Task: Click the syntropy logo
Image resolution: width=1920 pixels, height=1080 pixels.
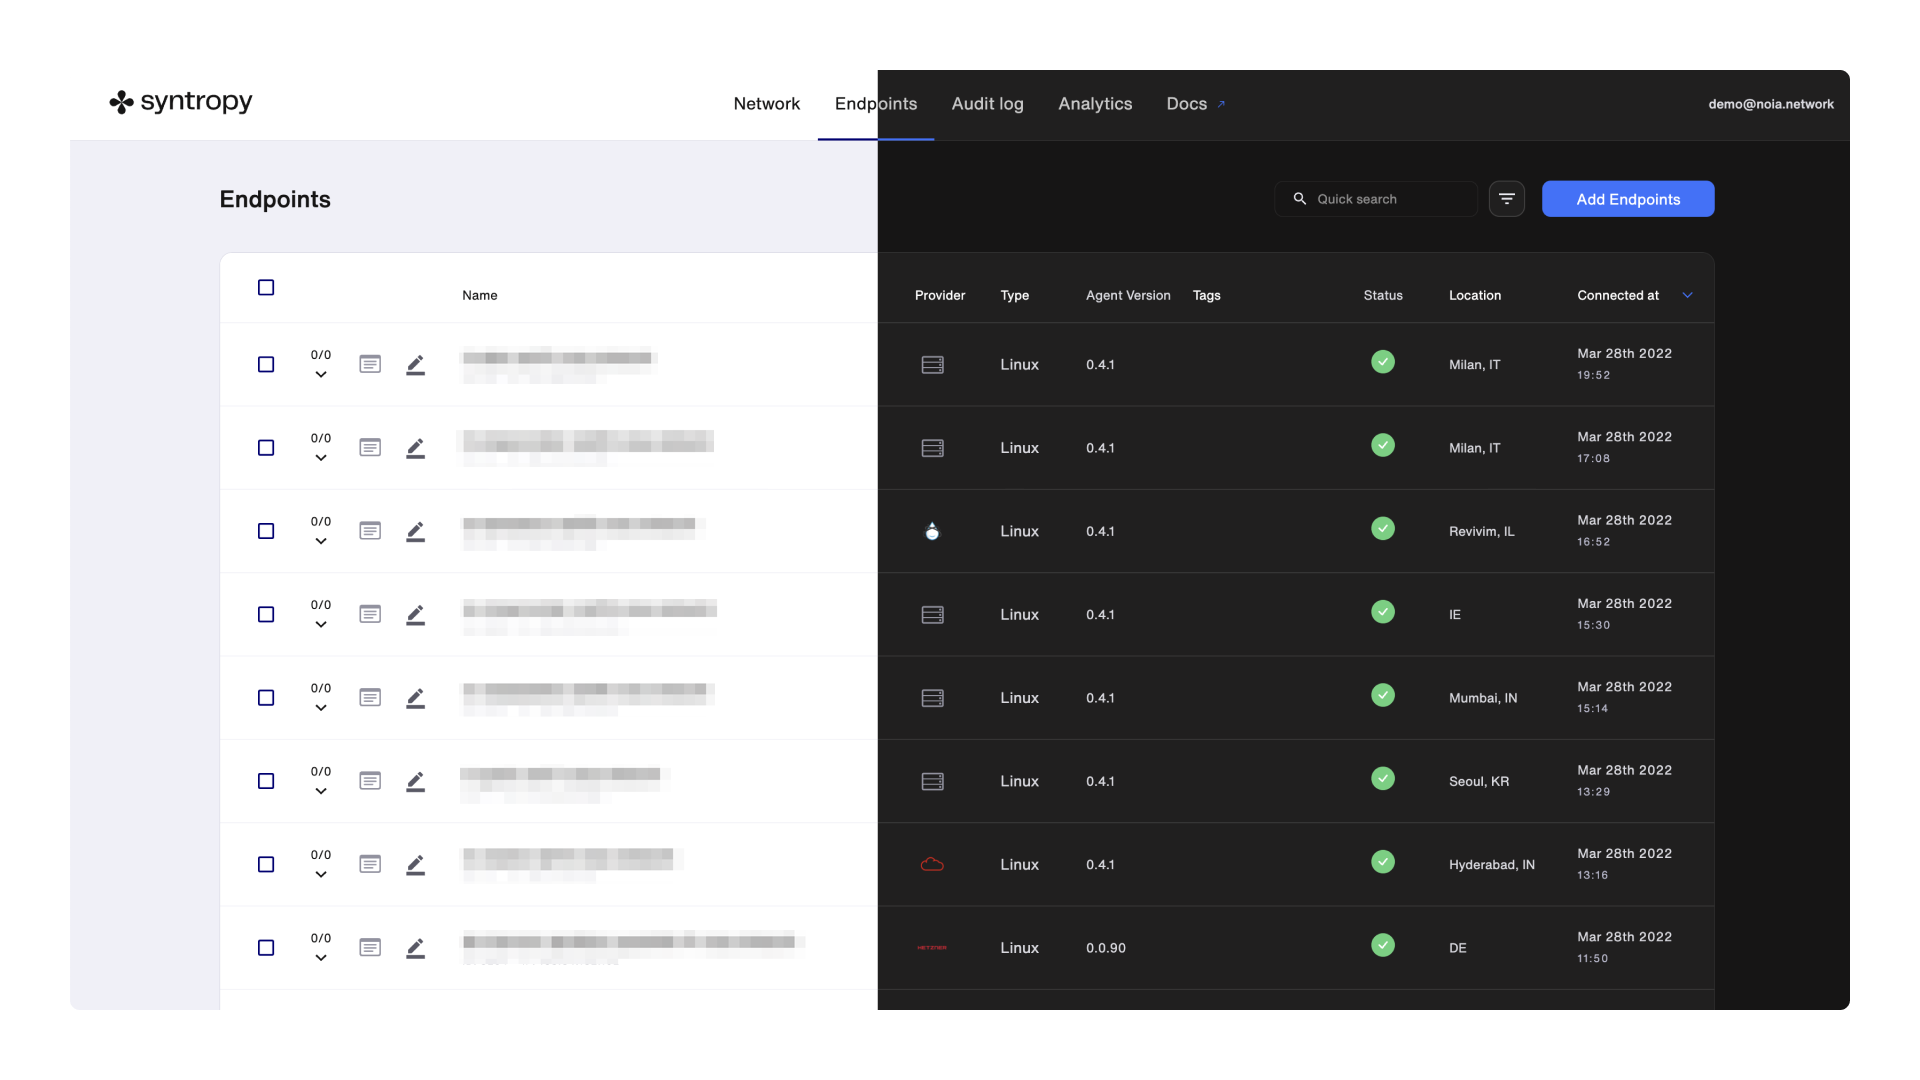Action: pyautogui.click(x=181, y=102)
